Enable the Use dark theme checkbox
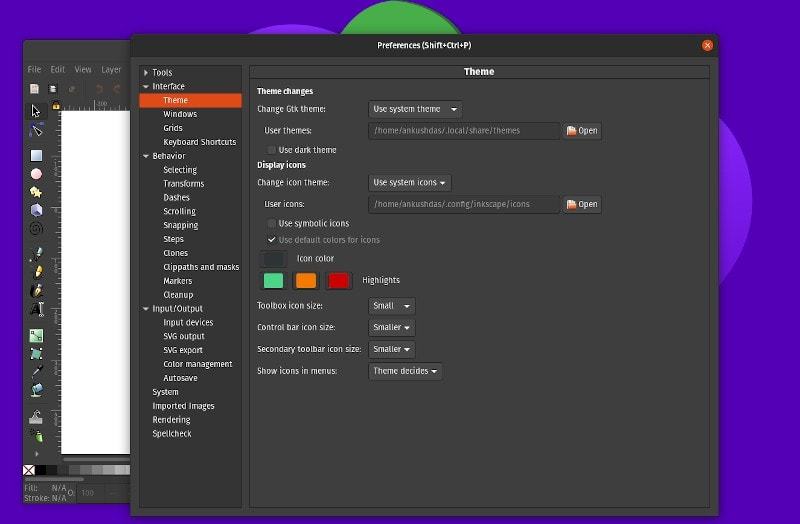800x524 pixels. [x=271, y=150]
